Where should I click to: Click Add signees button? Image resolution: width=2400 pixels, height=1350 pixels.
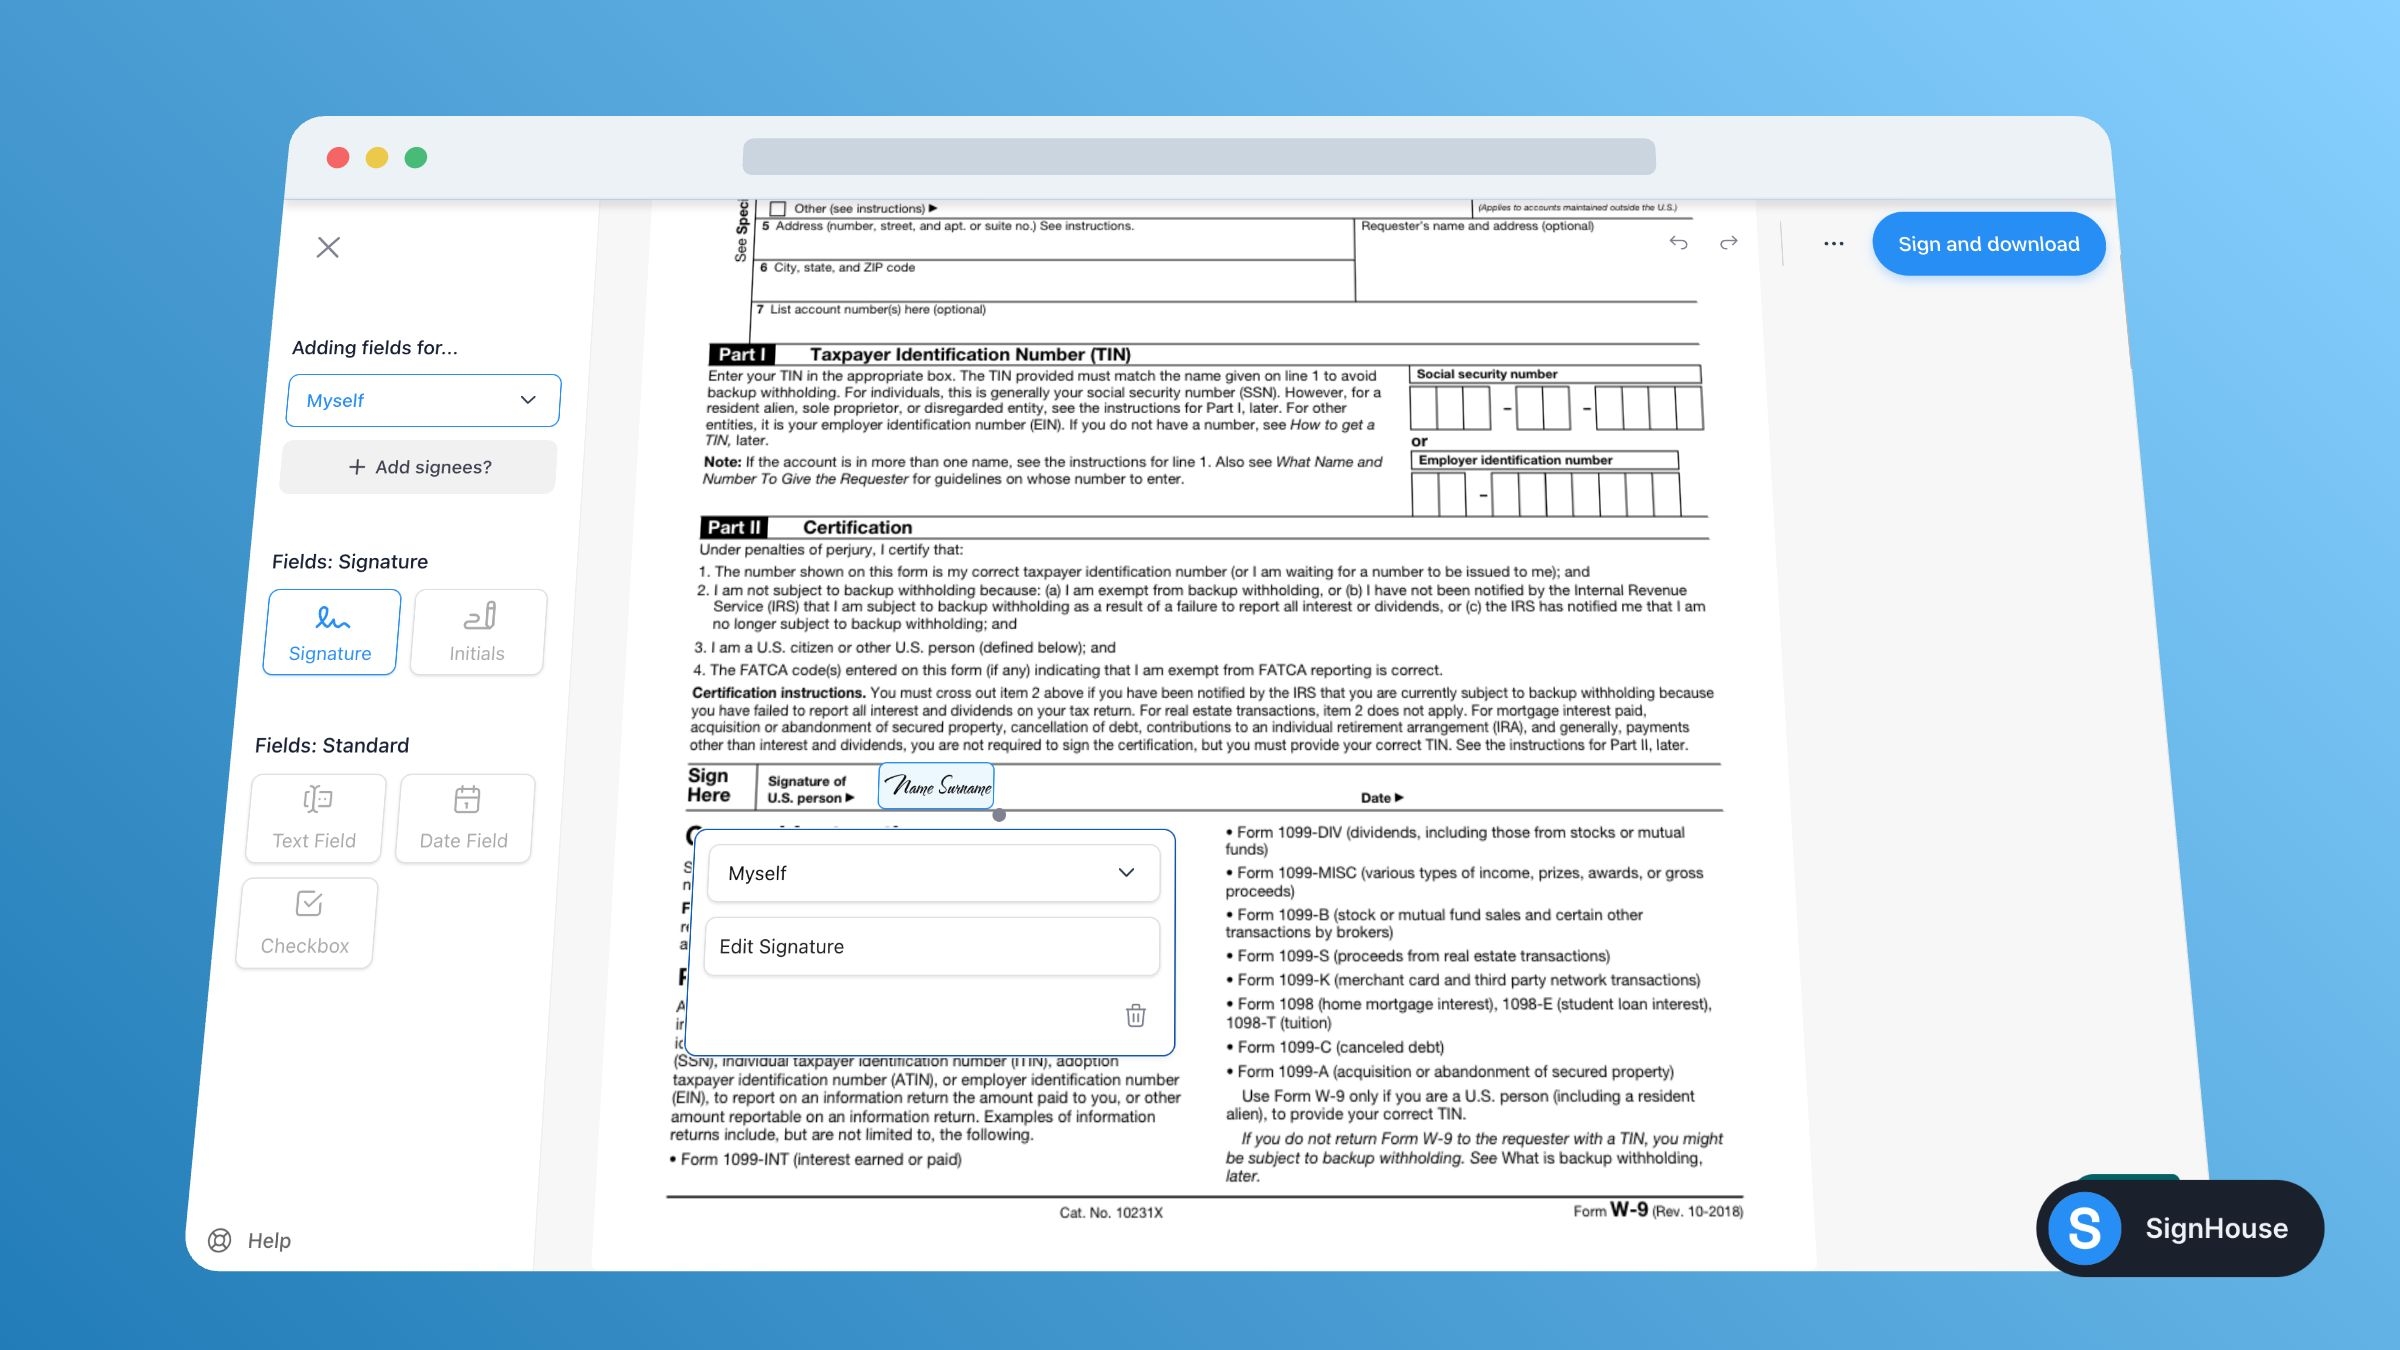(x=420, y=466)
